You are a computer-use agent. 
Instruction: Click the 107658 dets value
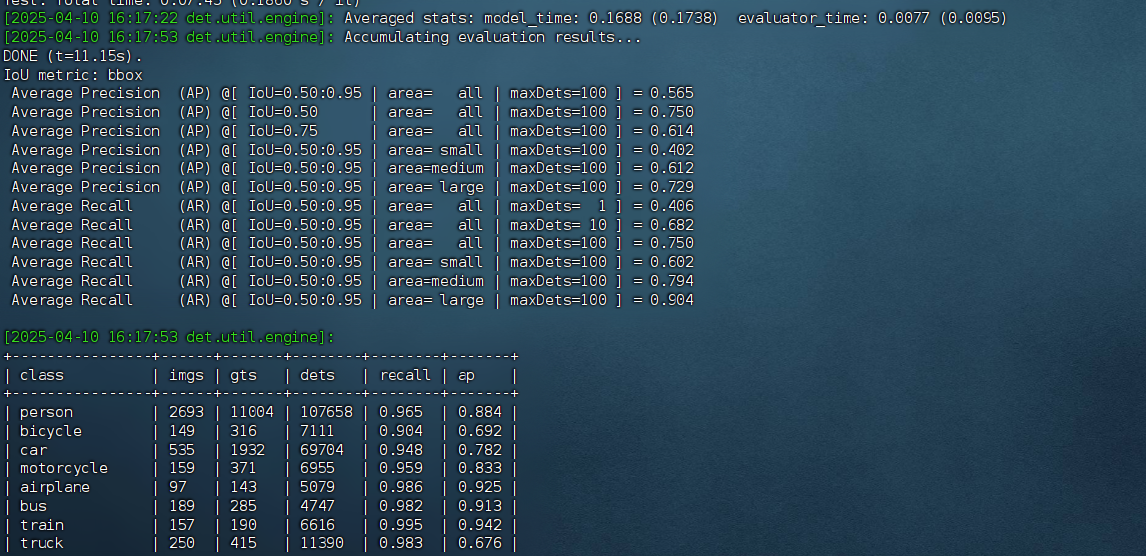[326, 412]
